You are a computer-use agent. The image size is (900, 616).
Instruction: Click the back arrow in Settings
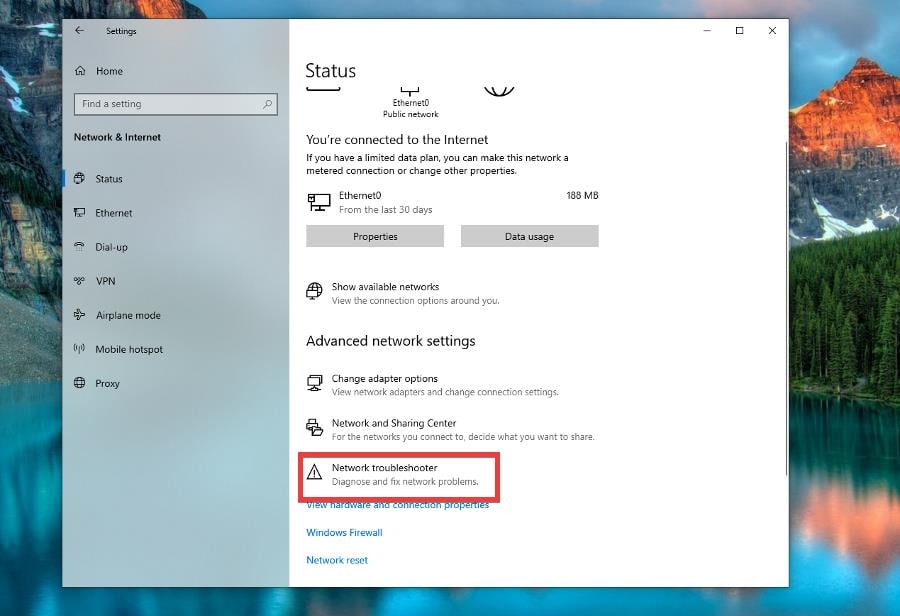pyautogui.click(x=79, y=30)
